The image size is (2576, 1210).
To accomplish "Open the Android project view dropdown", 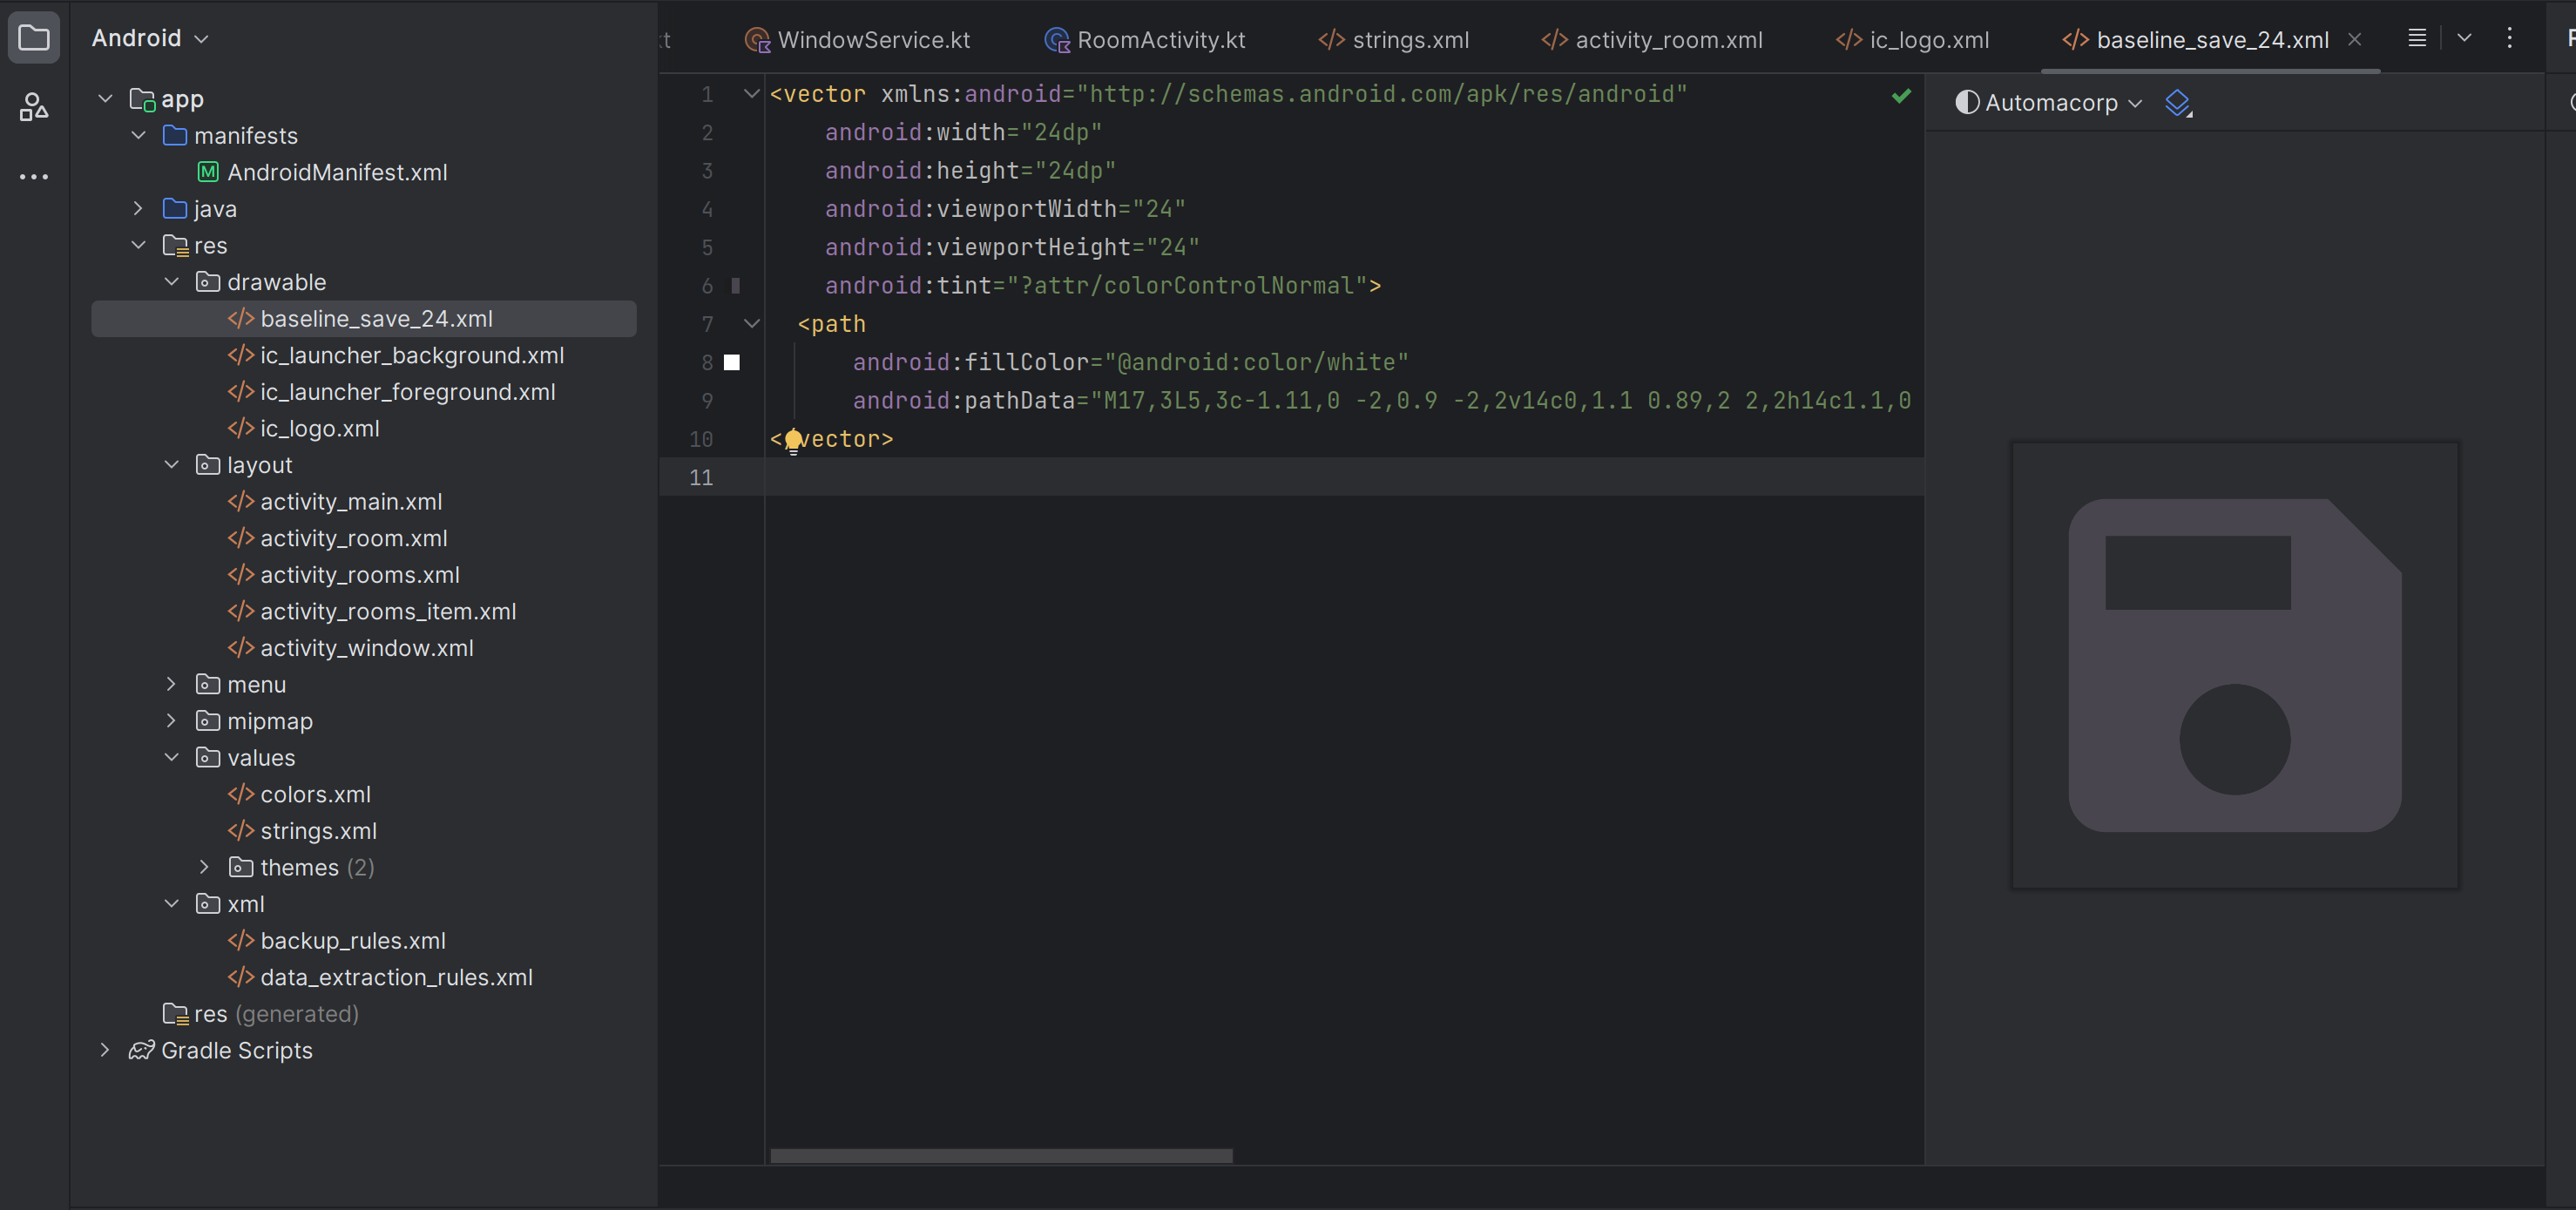I will coord(150,38).
